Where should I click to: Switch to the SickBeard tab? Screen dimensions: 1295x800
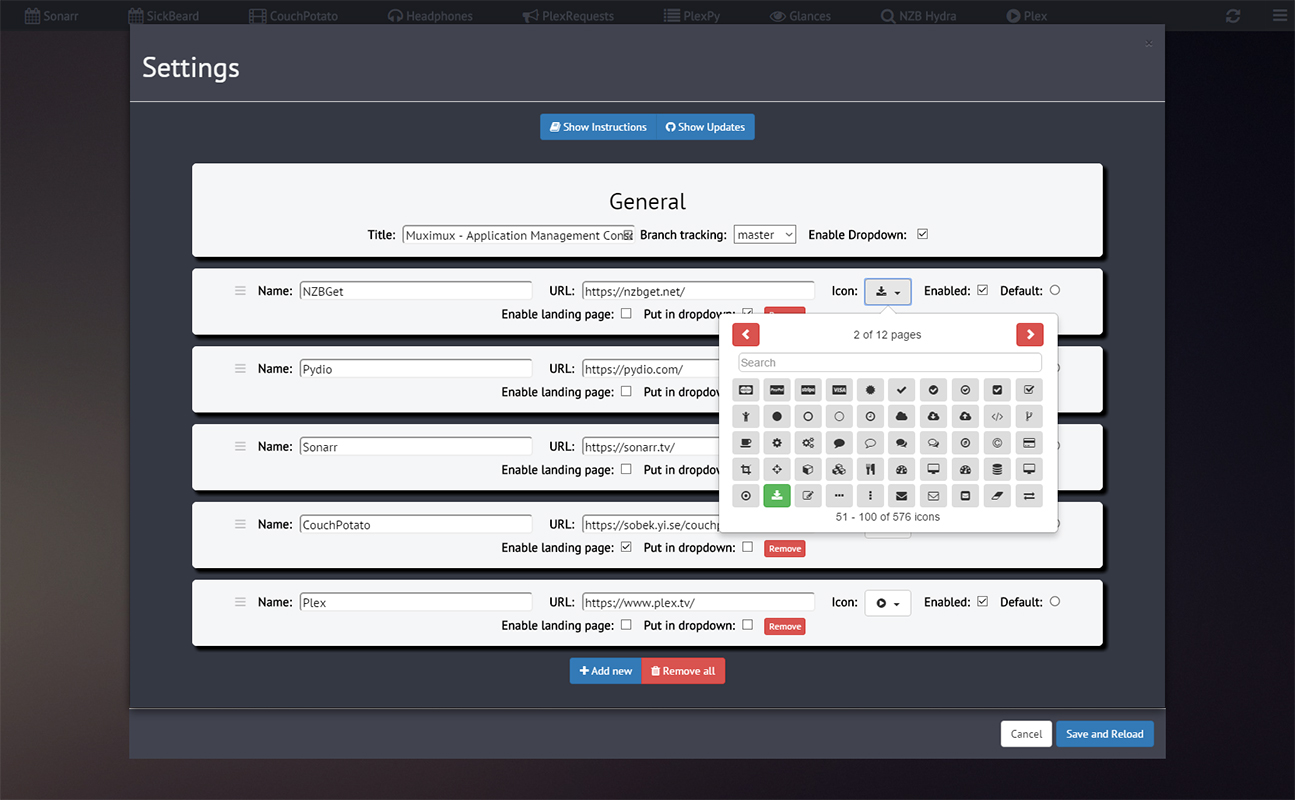tap(164, 16)
